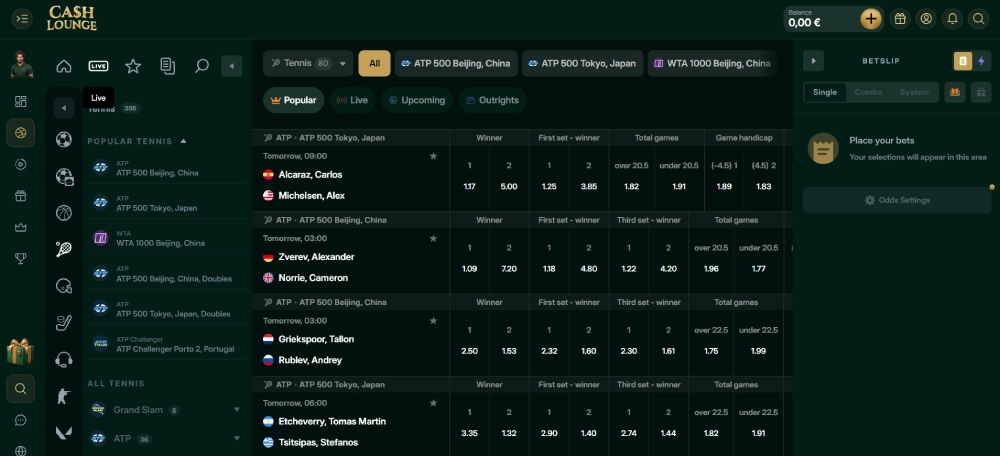
Task: Switch betslip to Single mode
Action: (x=825, y=92)
